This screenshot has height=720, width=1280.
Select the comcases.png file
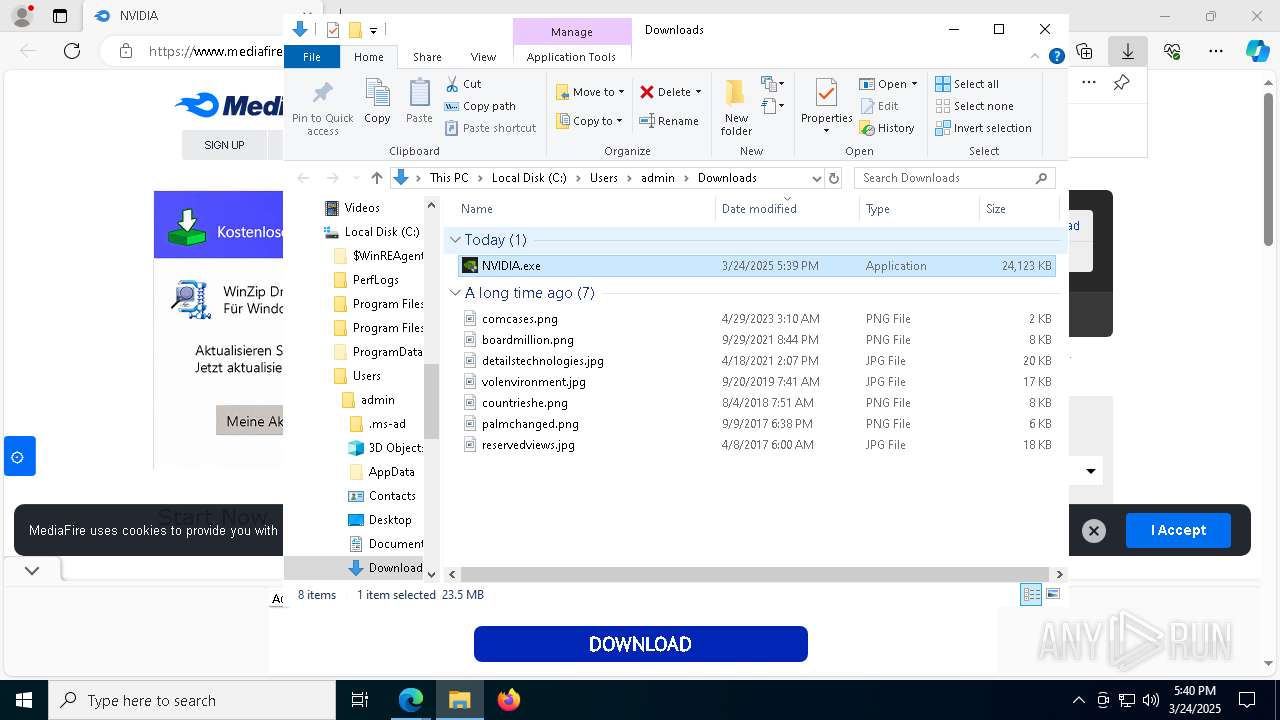coord(757,319)
